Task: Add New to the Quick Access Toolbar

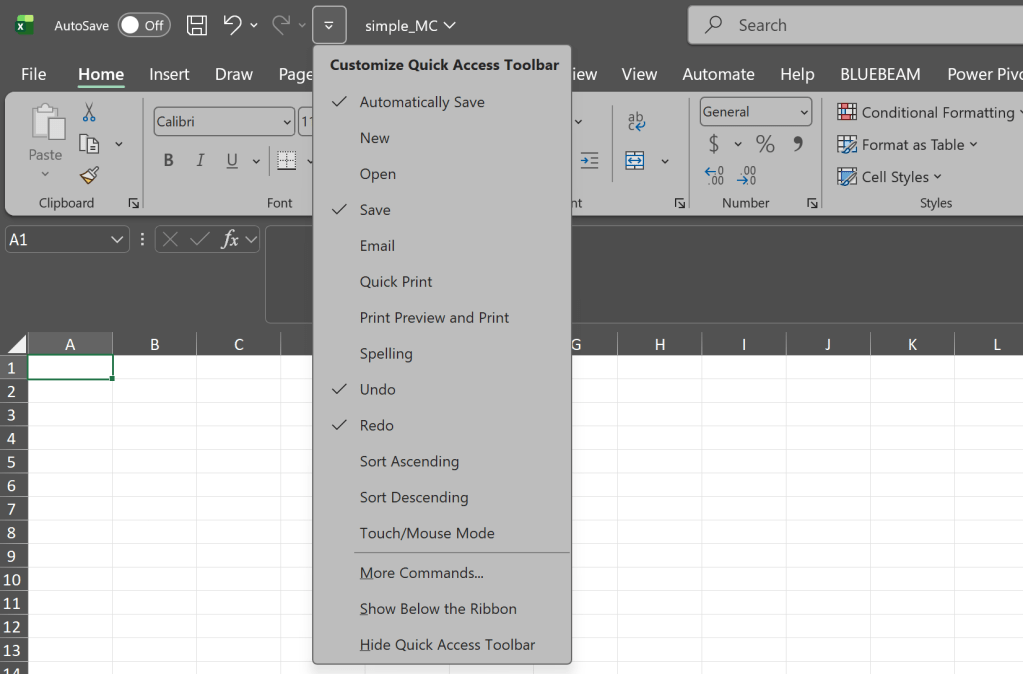Action: click(442, 138)
